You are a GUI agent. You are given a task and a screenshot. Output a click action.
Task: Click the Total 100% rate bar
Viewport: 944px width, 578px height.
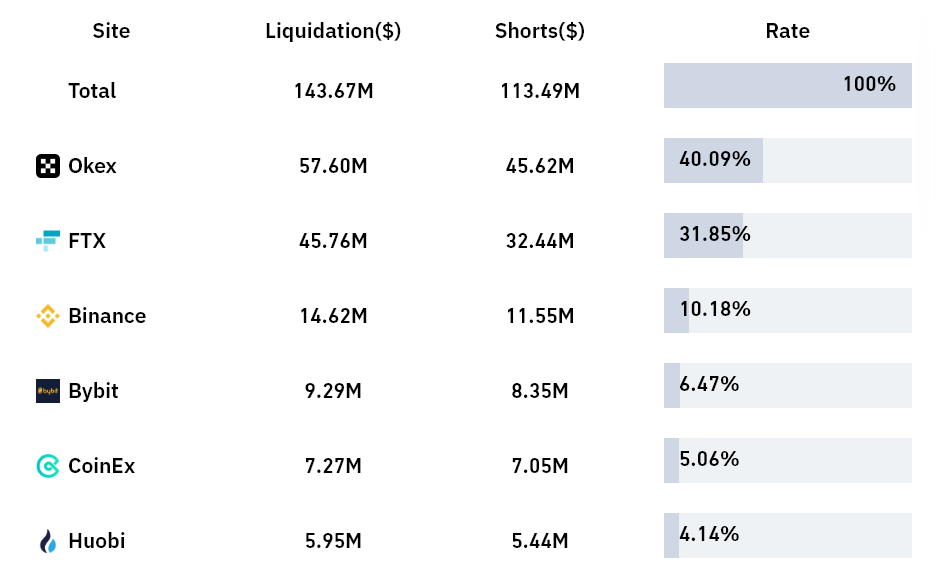coord(787,85)
